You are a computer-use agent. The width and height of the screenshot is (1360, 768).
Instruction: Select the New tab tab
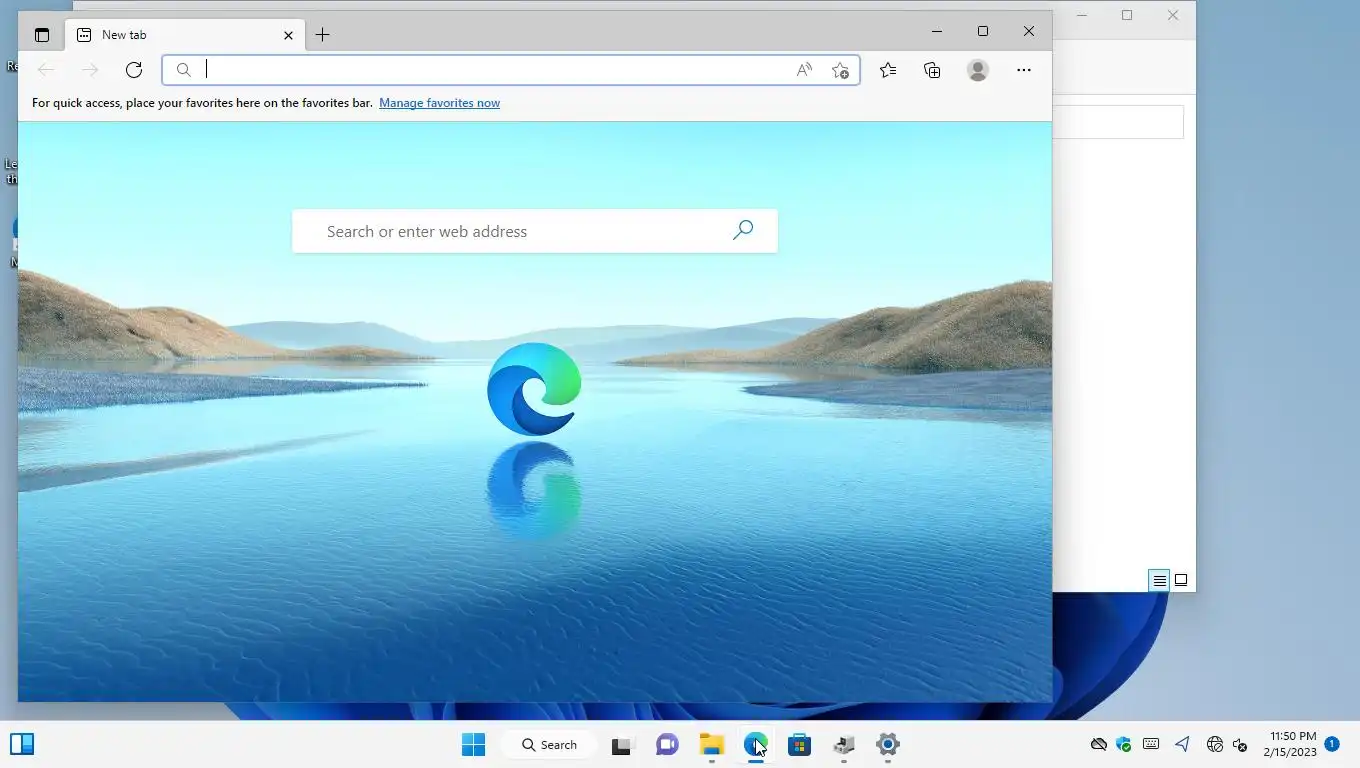[x=185, y=35]
